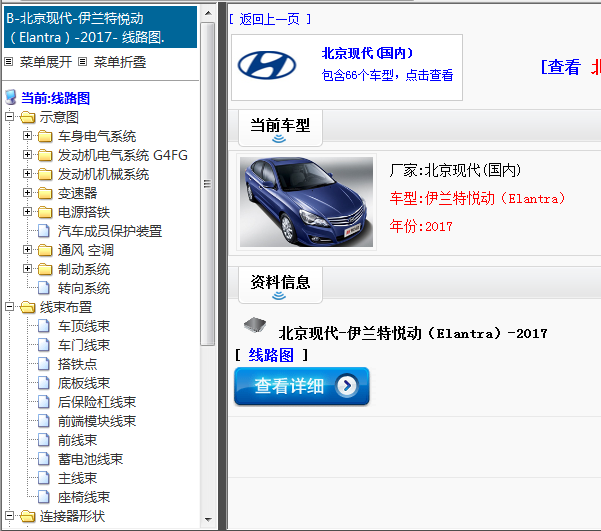Click the gray device icon beside the document title
The height and width of the screenshot is (531, 601).
[x=255, y=325]
